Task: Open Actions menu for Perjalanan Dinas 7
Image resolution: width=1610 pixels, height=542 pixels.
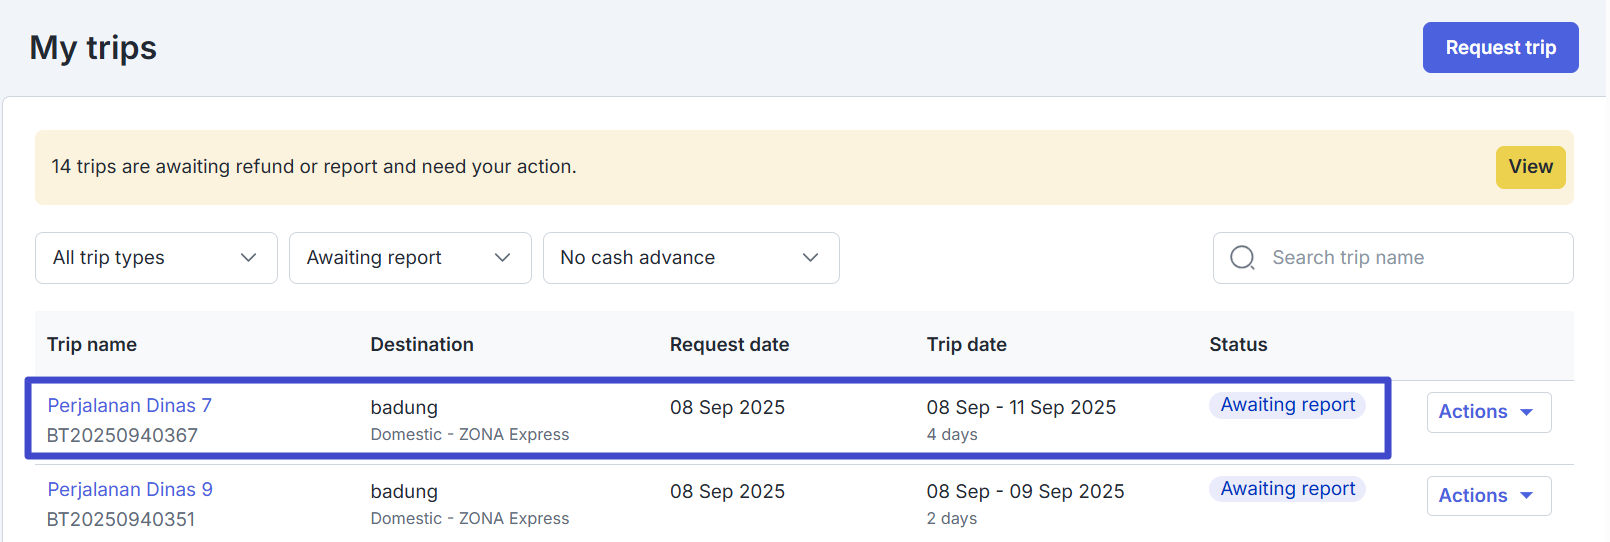Action: pyautogui.click(x=1488, y=412)
